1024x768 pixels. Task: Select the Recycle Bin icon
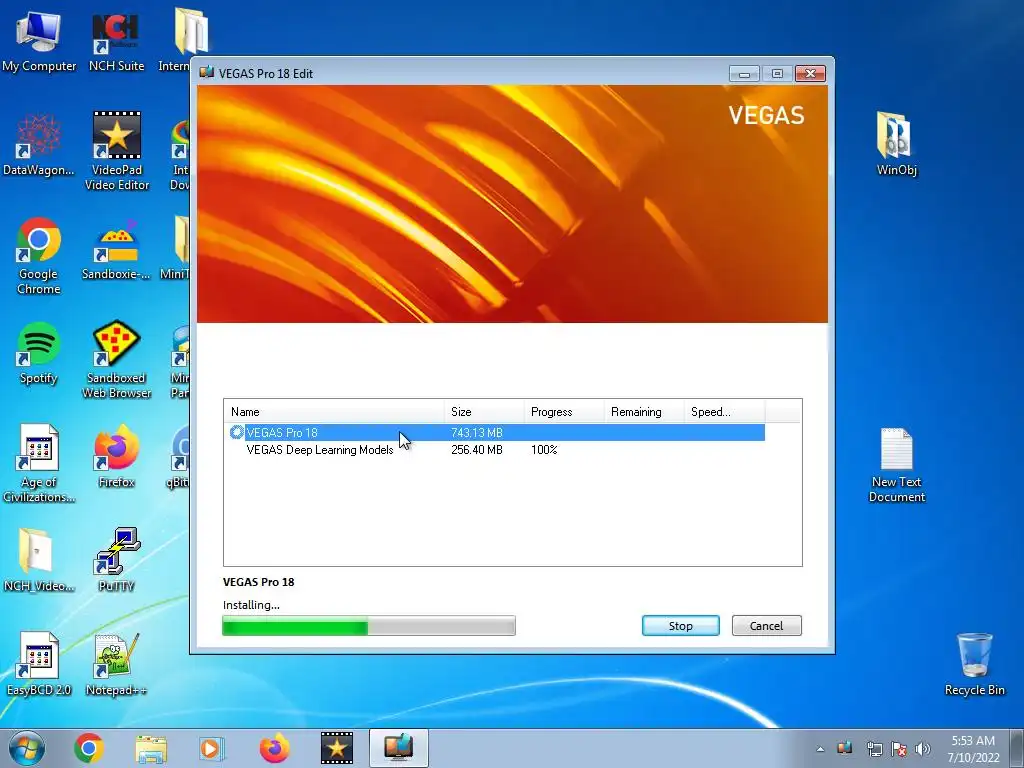pyautogui.click(x=974, y=664)
